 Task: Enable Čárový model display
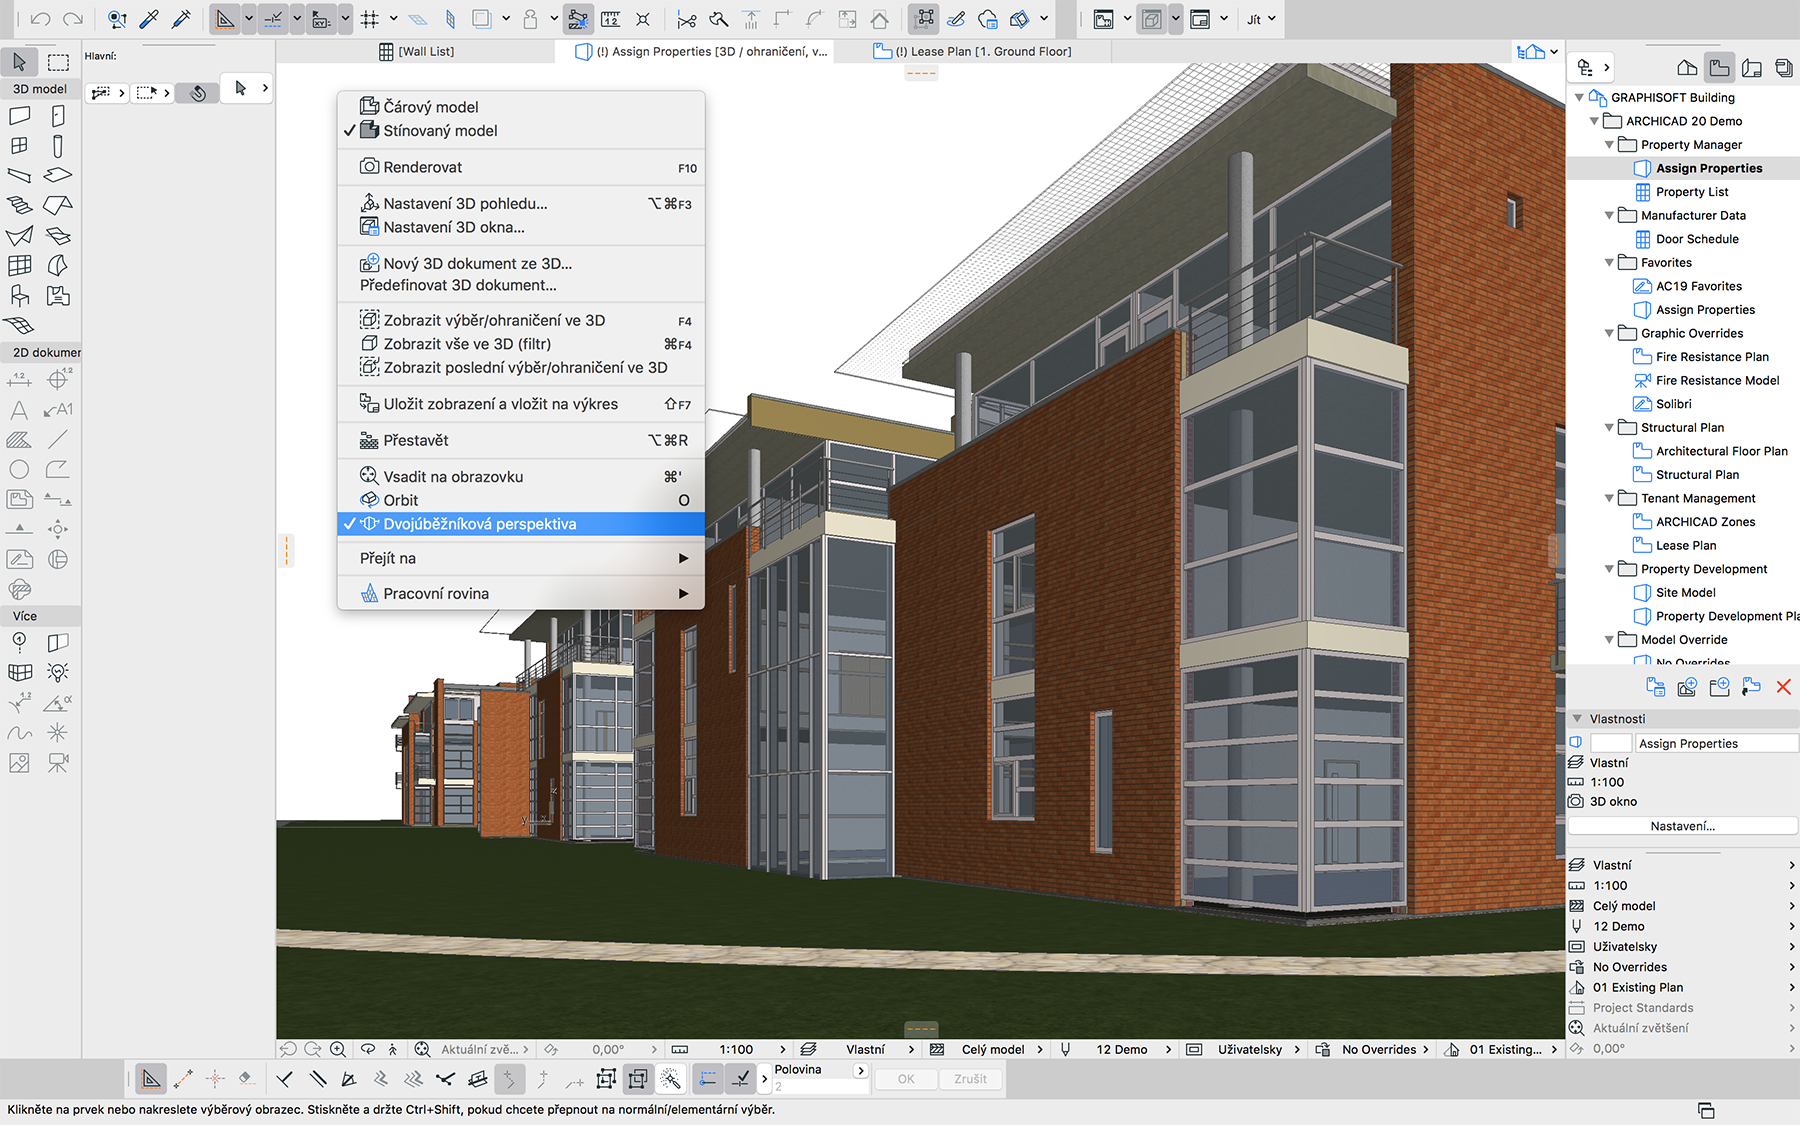430,107
